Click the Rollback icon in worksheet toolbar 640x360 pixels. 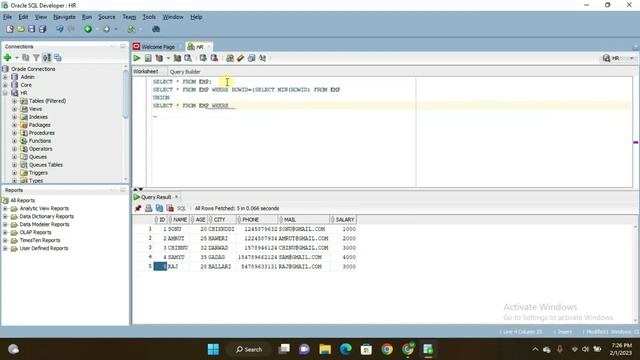(x=214, y=58)
